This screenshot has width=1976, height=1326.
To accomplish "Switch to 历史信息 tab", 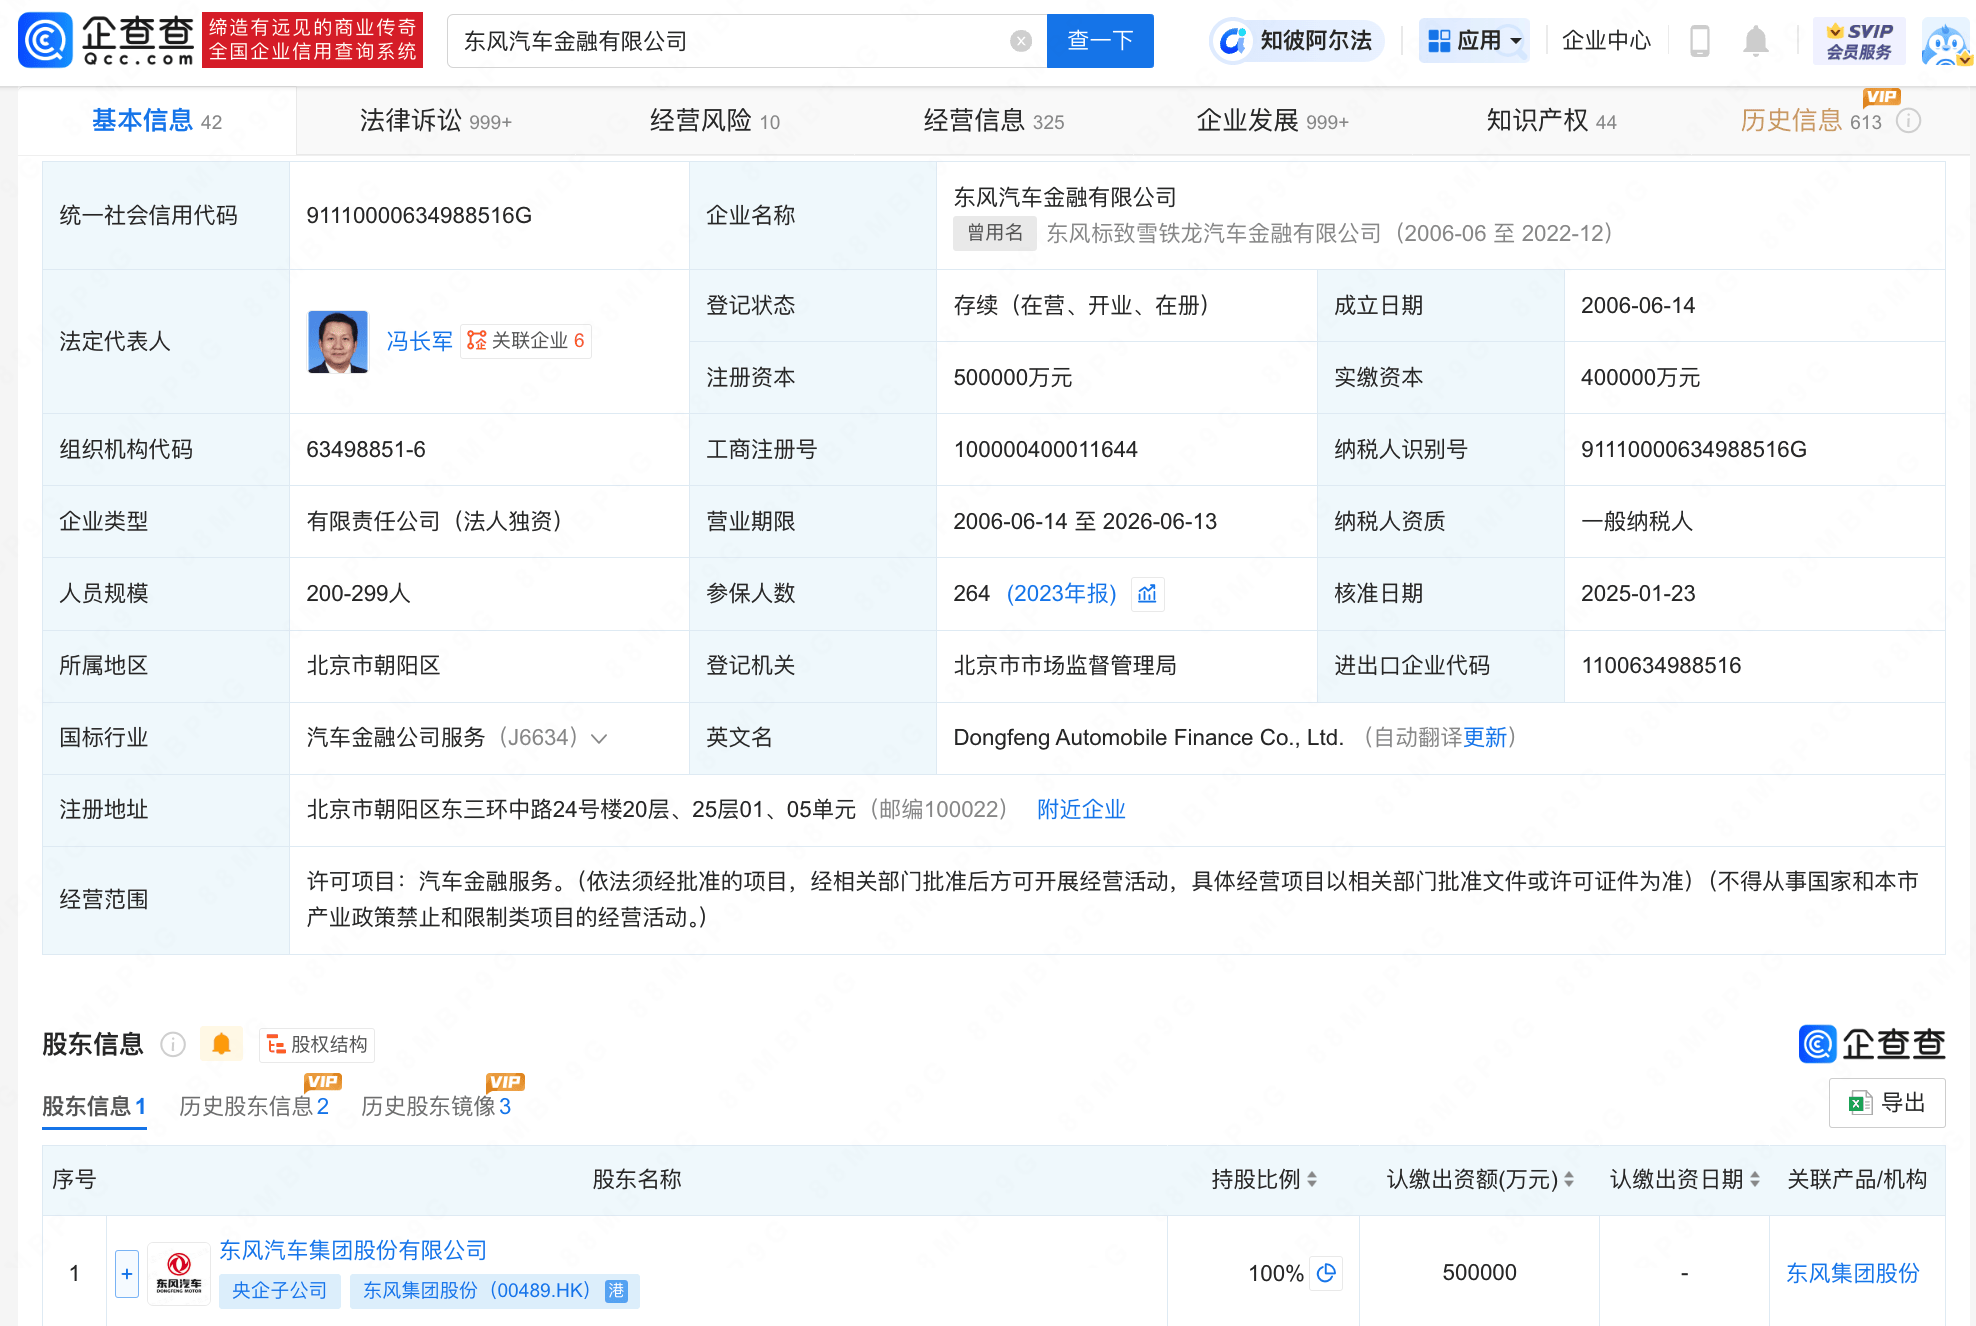I will (x=1811, y=121).
